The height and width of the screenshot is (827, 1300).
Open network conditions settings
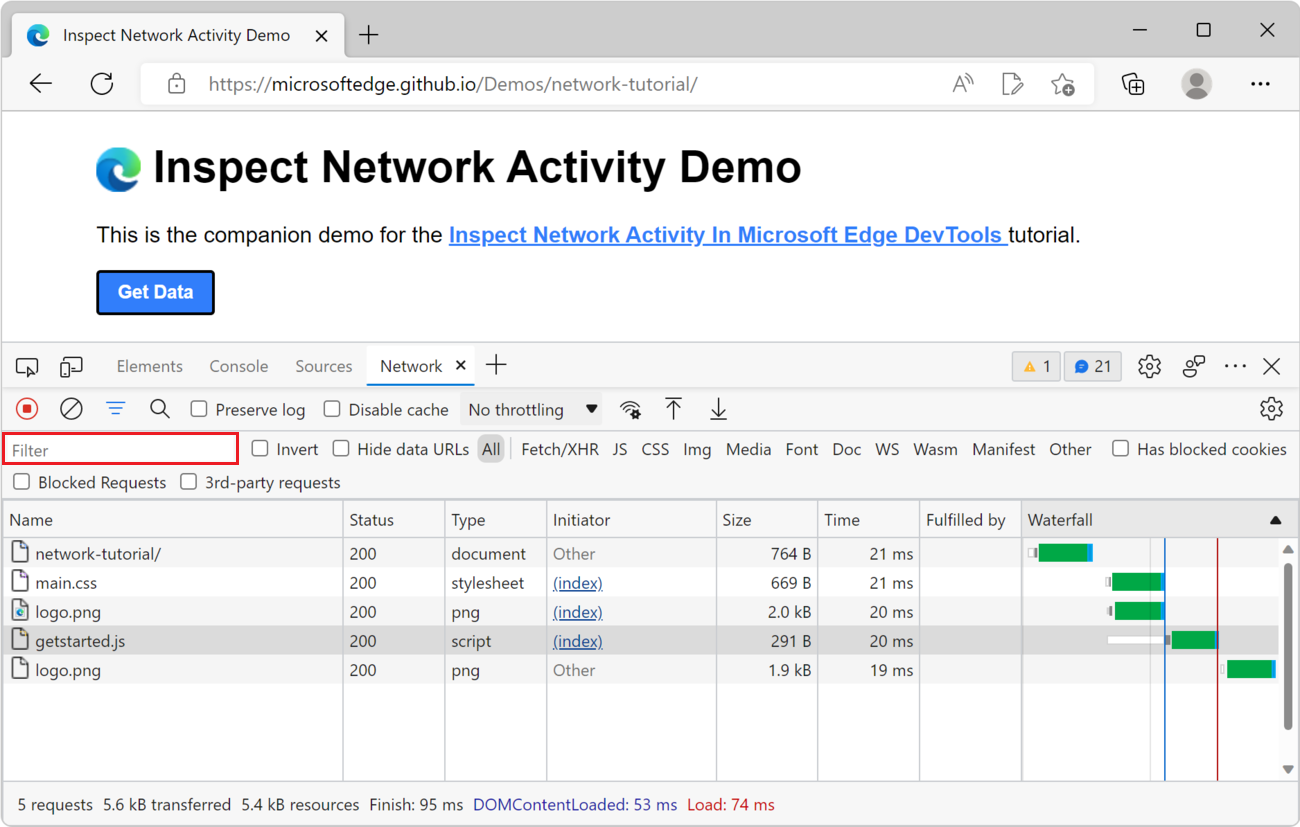point(631,409)
